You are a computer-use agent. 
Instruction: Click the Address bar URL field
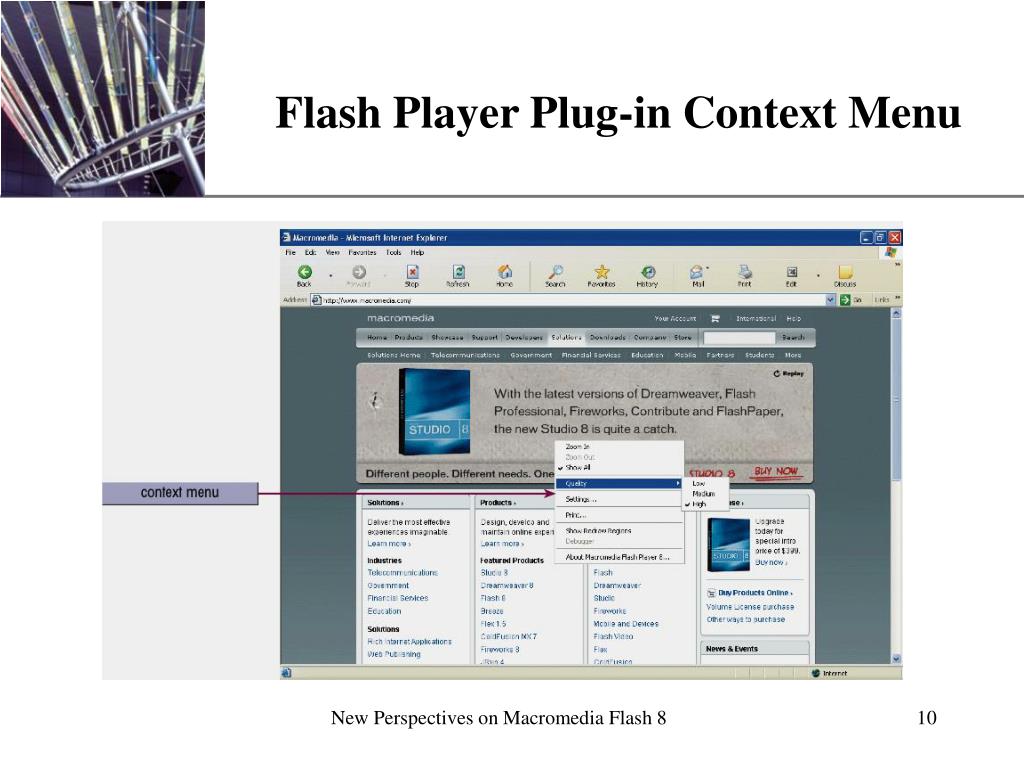[x=573, y=300]
